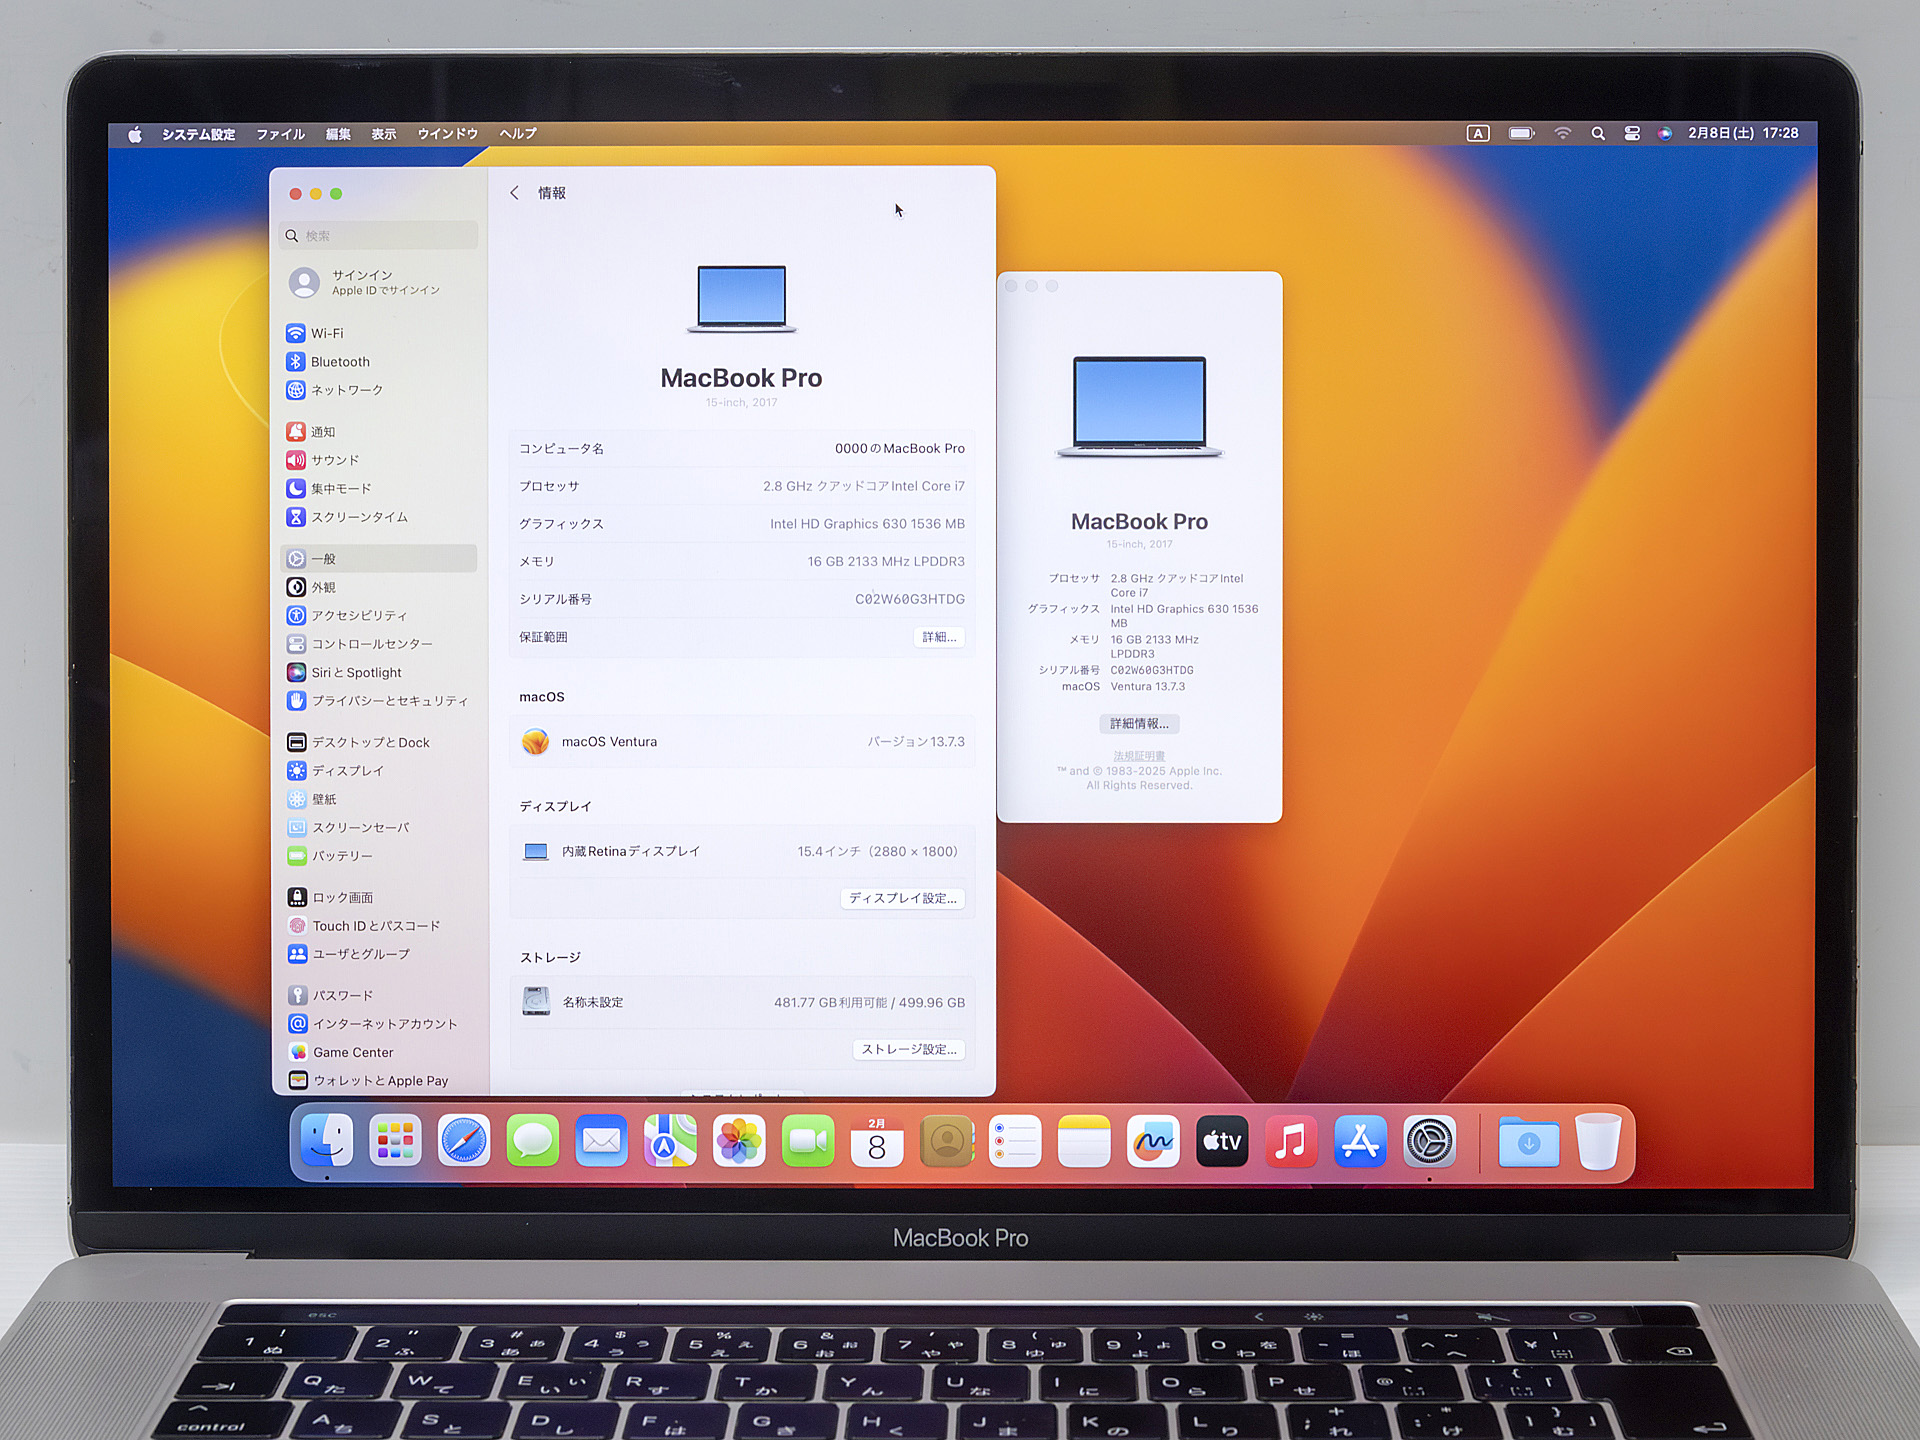
Task: Open Messages from the Dock
Action: [x=533, y=1141]
